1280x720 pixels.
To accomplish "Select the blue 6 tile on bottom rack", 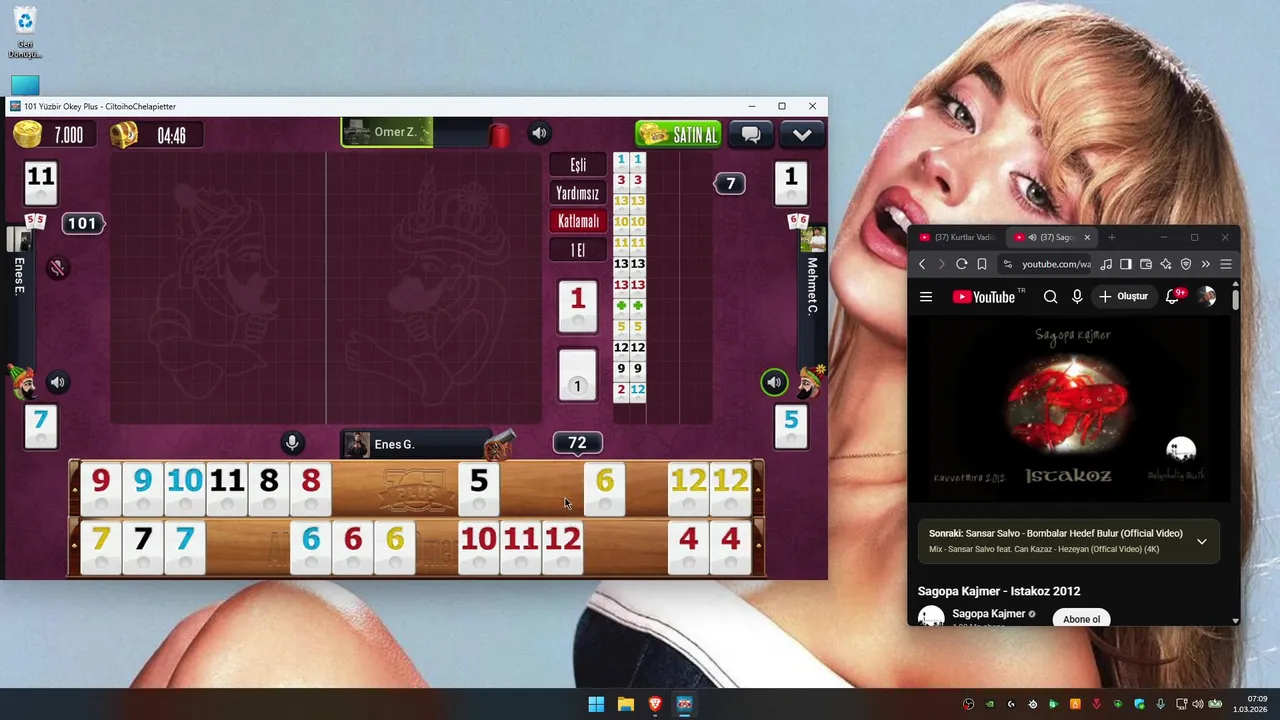I will 311,547.
